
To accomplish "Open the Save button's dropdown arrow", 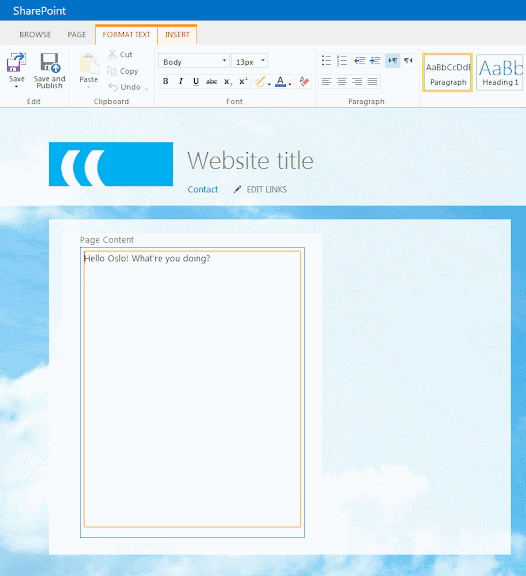I will 17,87.
